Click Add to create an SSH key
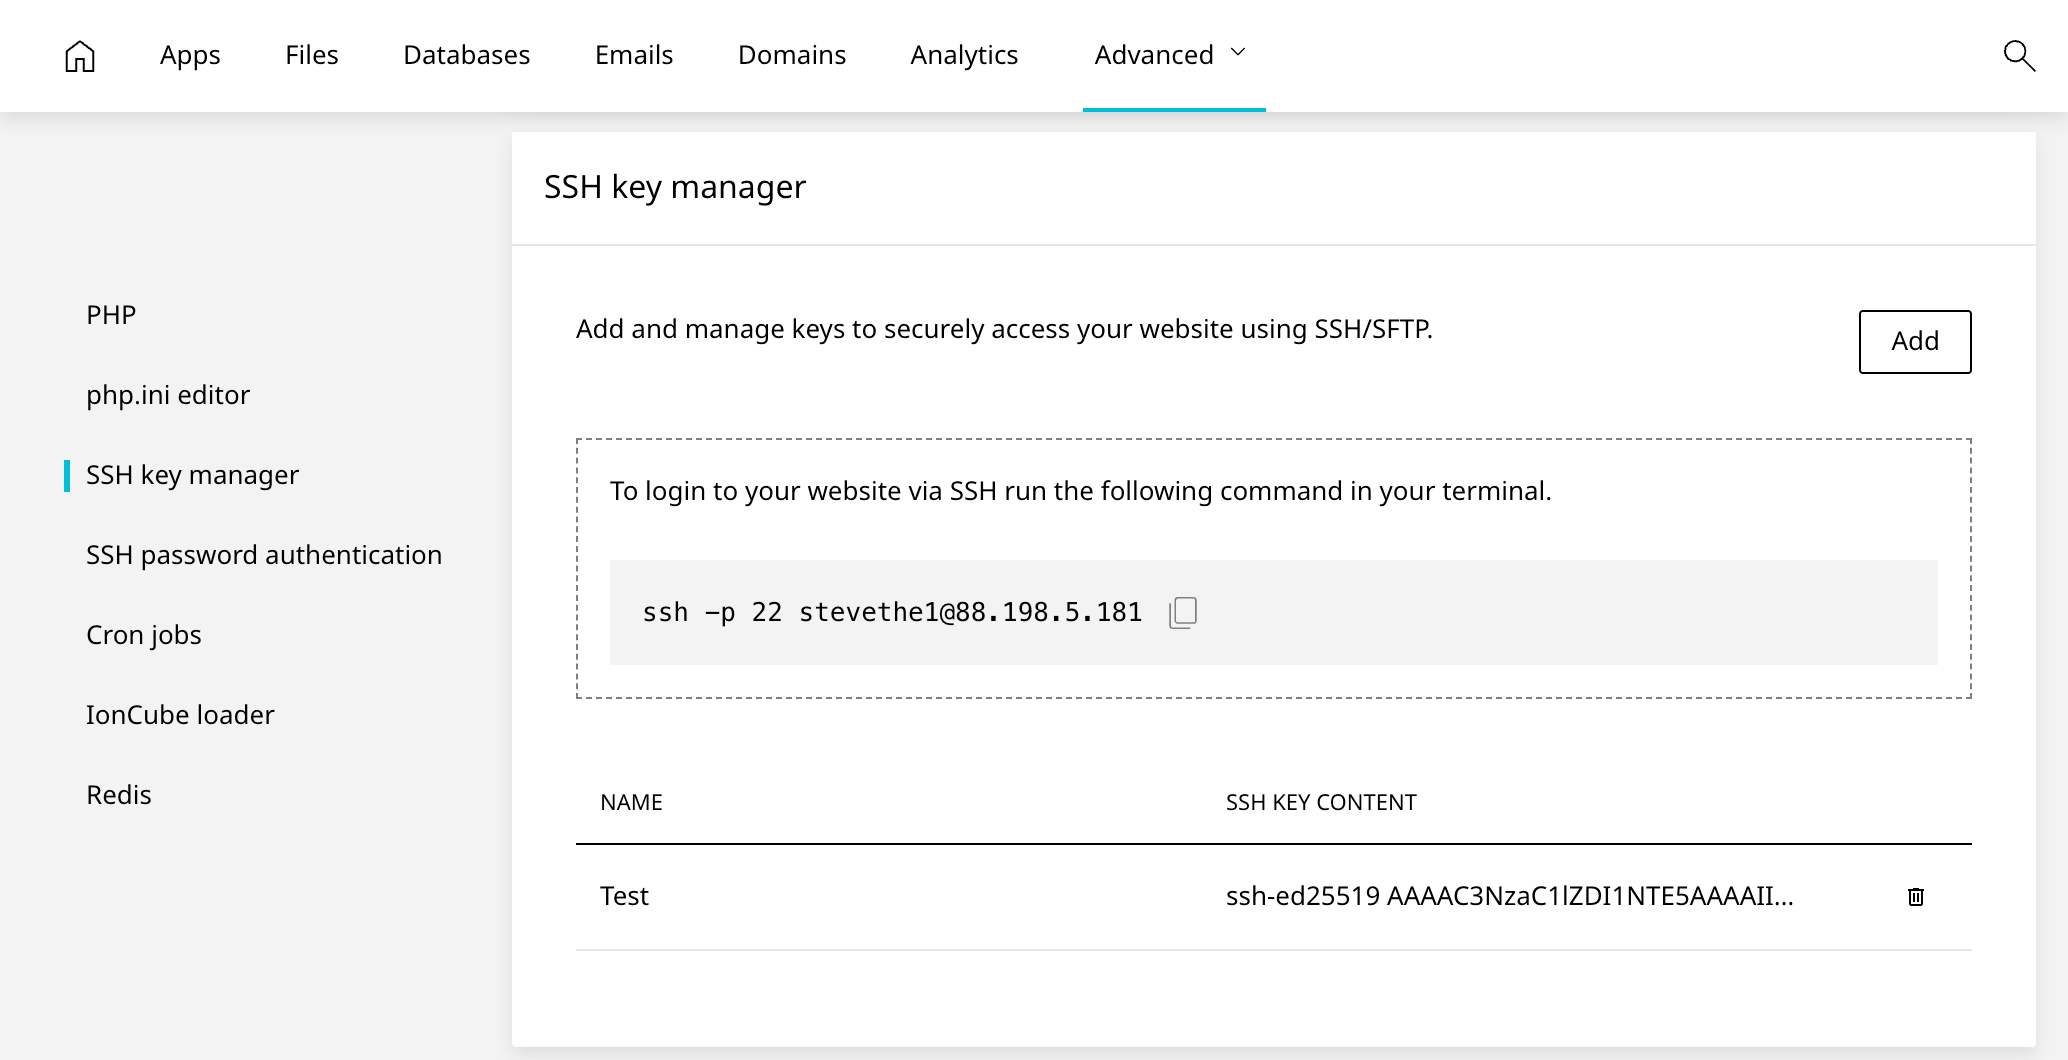Screen dimensions: 2068x1060 1914,341
